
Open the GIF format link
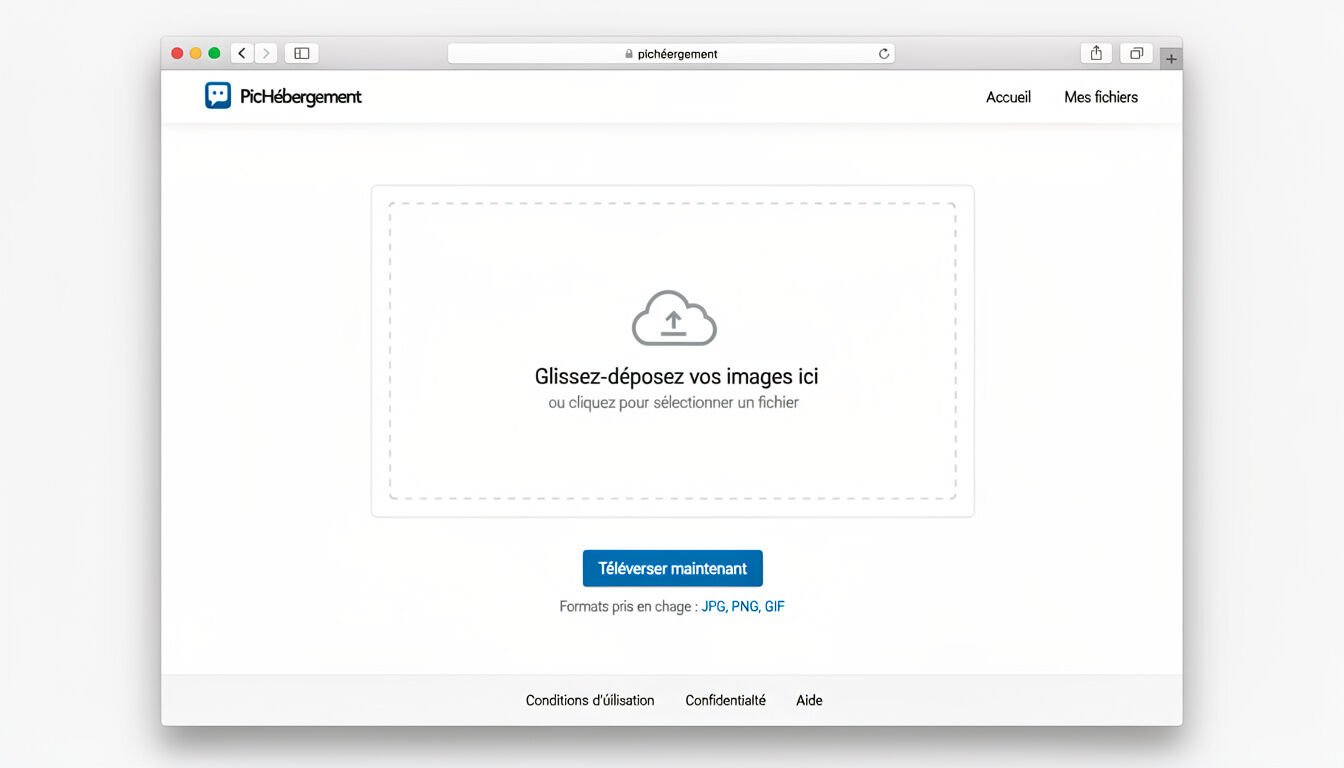[774, 606]
